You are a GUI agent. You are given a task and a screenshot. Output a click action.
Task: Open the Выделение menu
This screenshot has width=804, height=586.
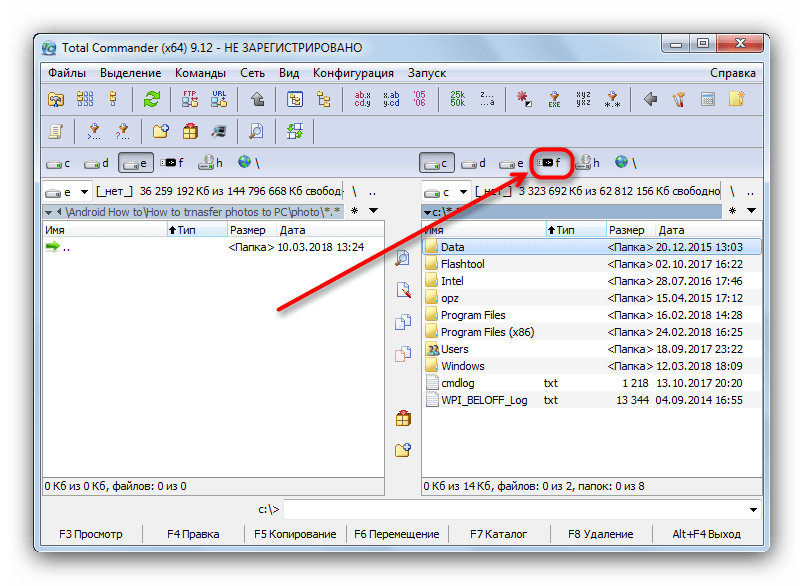click(x=130, y=73)
